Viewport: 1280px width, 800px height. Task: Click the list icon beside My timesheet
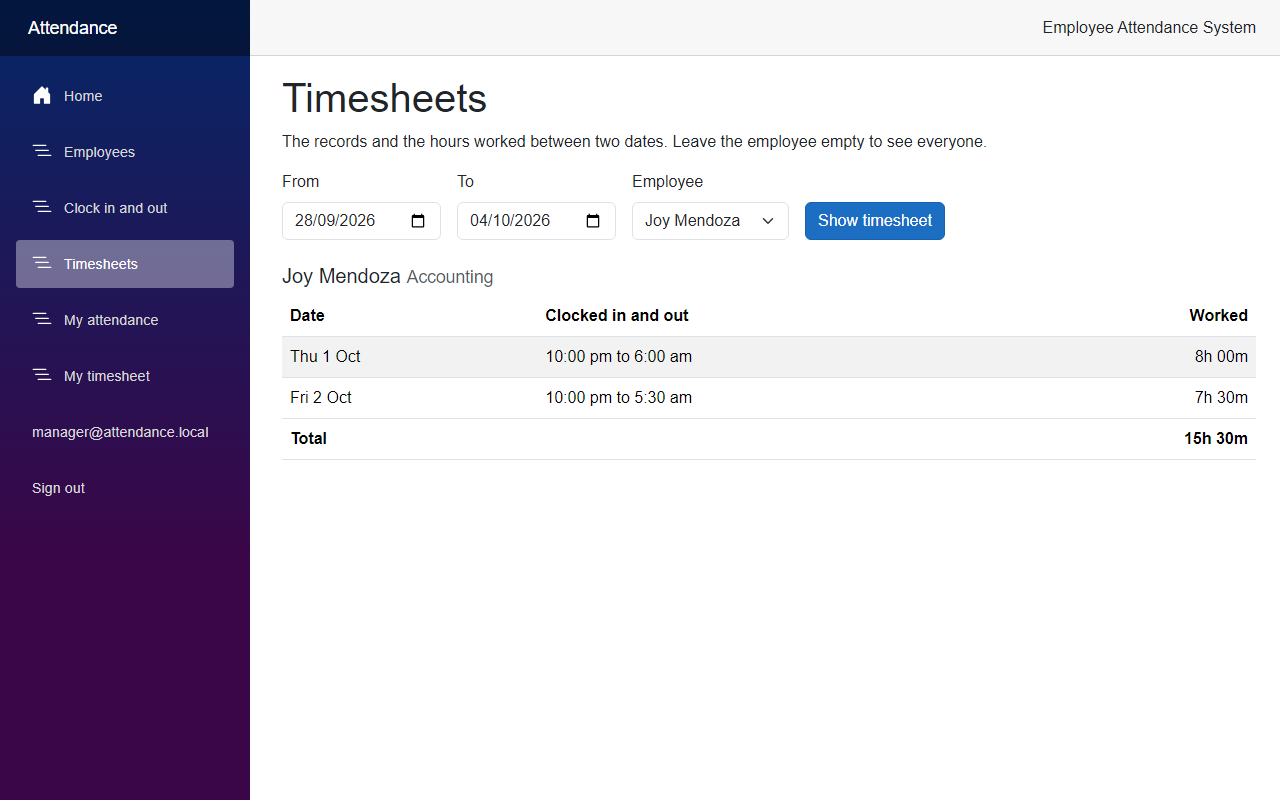42,375
